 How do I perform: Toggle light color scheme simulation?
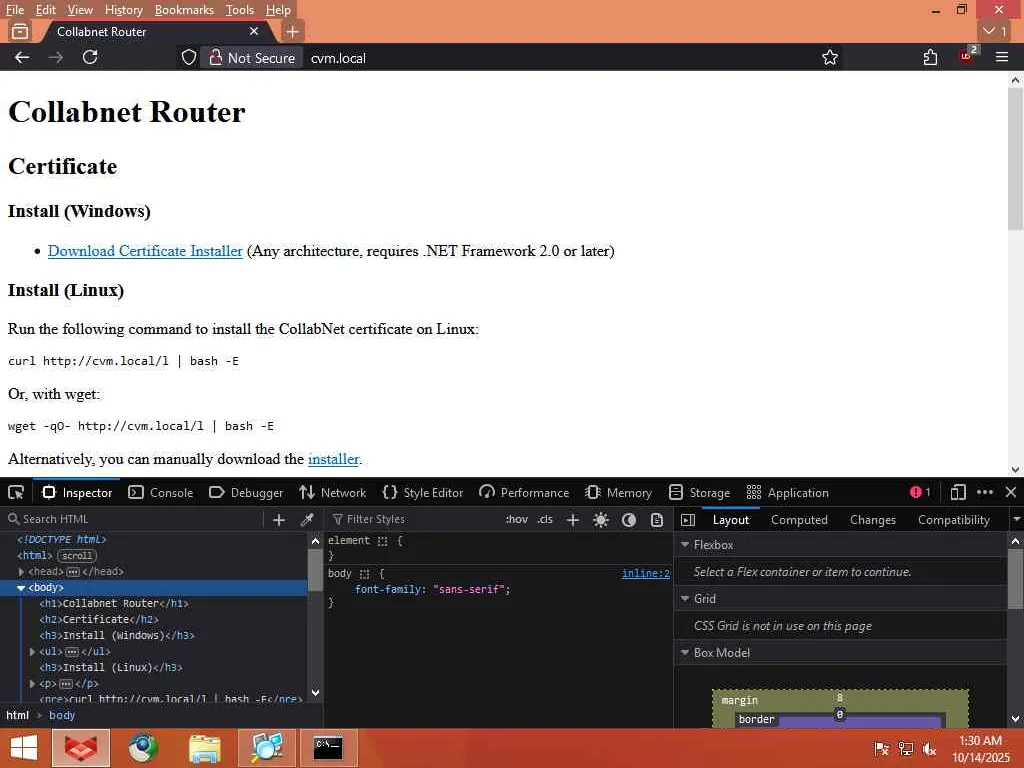pos(601,520)
